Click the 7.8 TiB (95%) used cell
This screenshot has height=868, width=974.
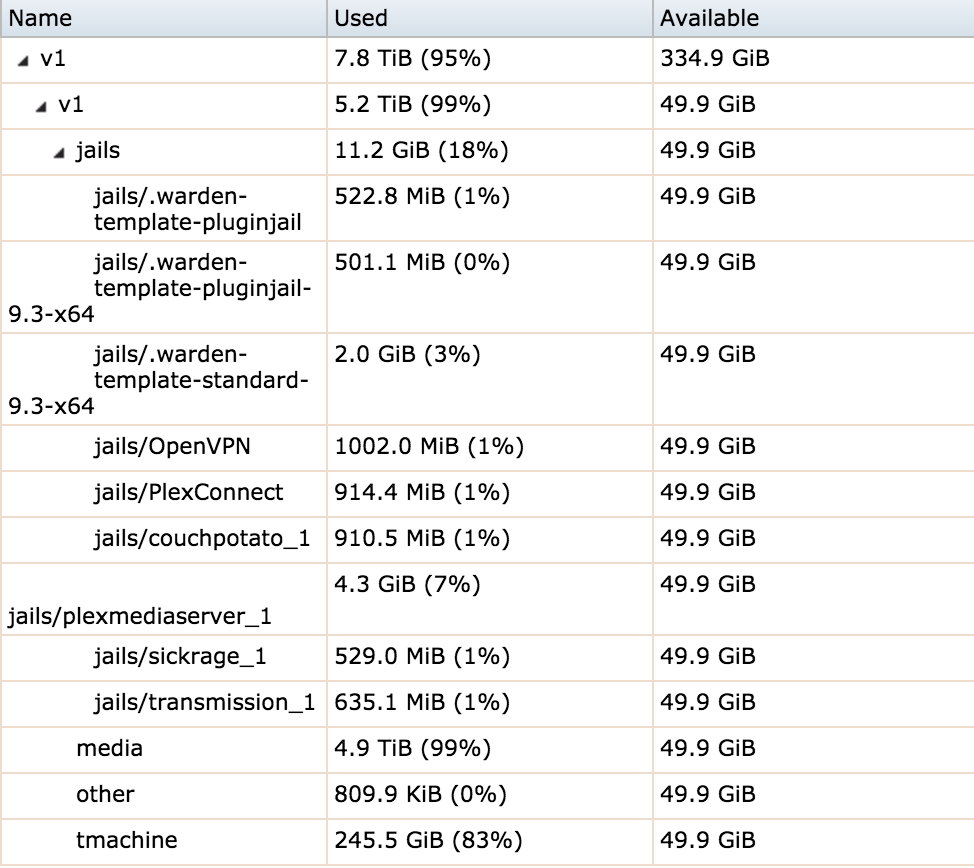[x=489, y=60]
